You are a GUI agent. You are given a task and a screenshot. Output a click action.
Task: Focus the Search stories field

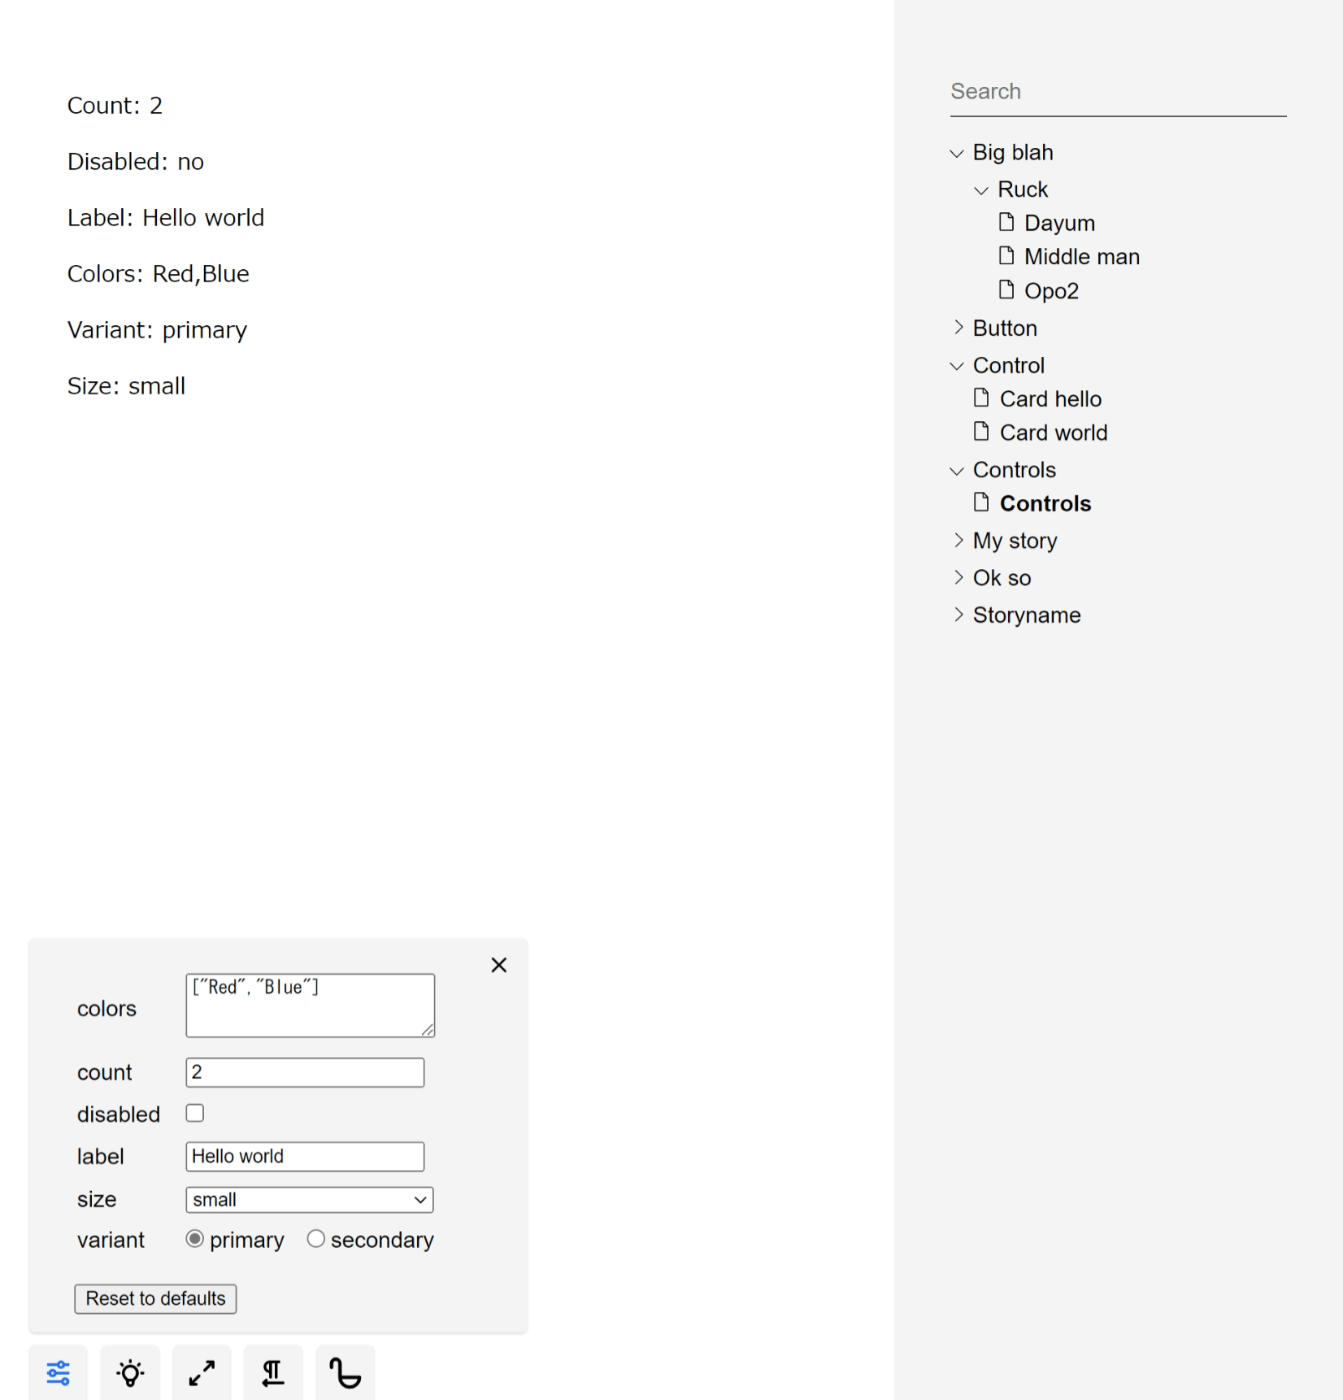pyautogui.click(x=1118, y=92)
